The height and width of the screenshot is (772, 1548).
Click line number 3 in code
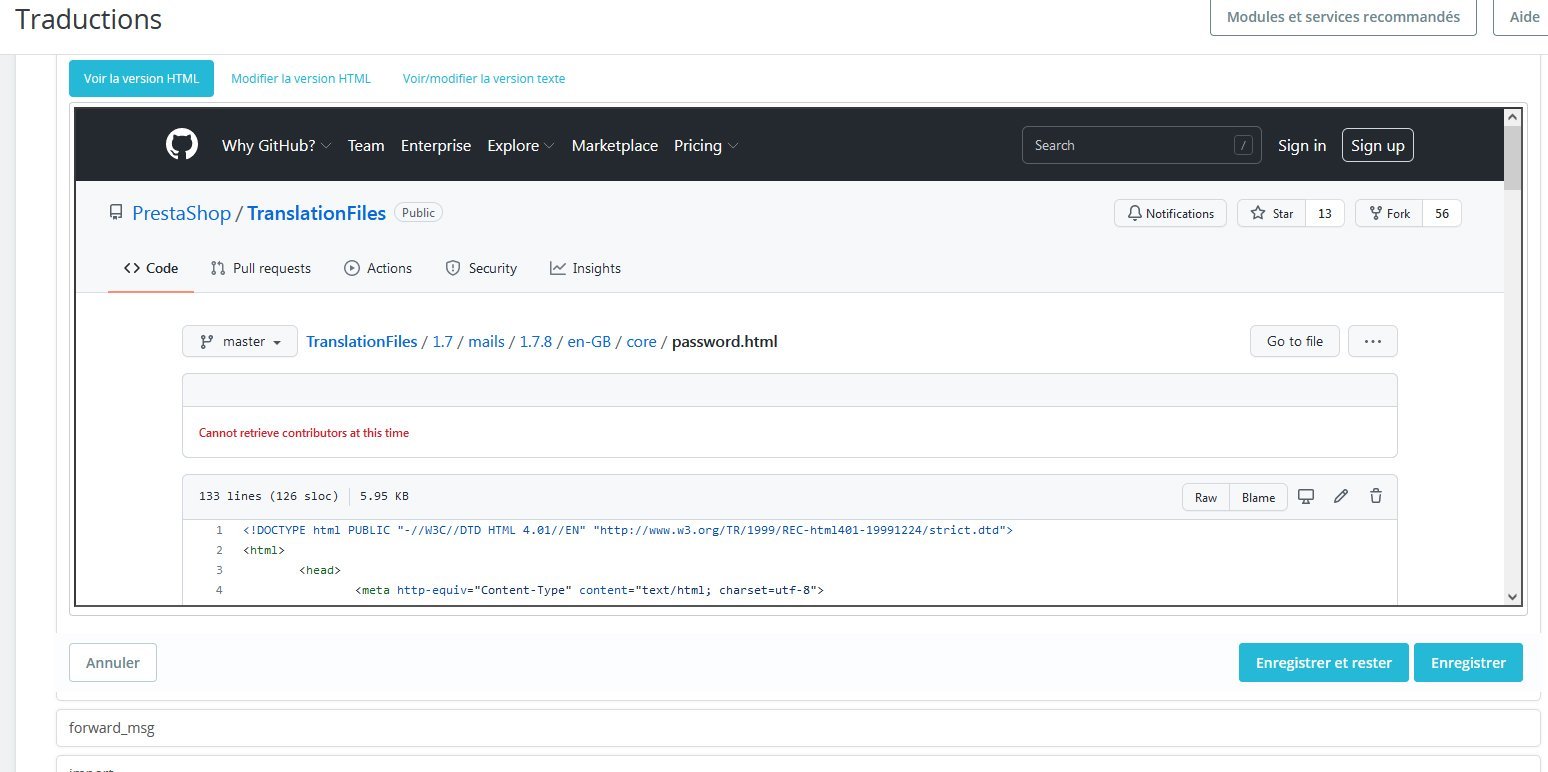pyautogui.click(x=218, y=570)
